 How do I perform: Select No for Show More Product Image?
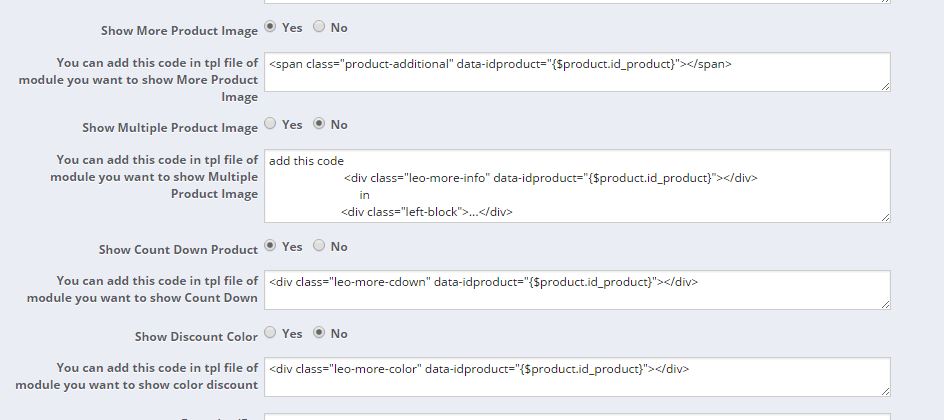tap(319, 27)
